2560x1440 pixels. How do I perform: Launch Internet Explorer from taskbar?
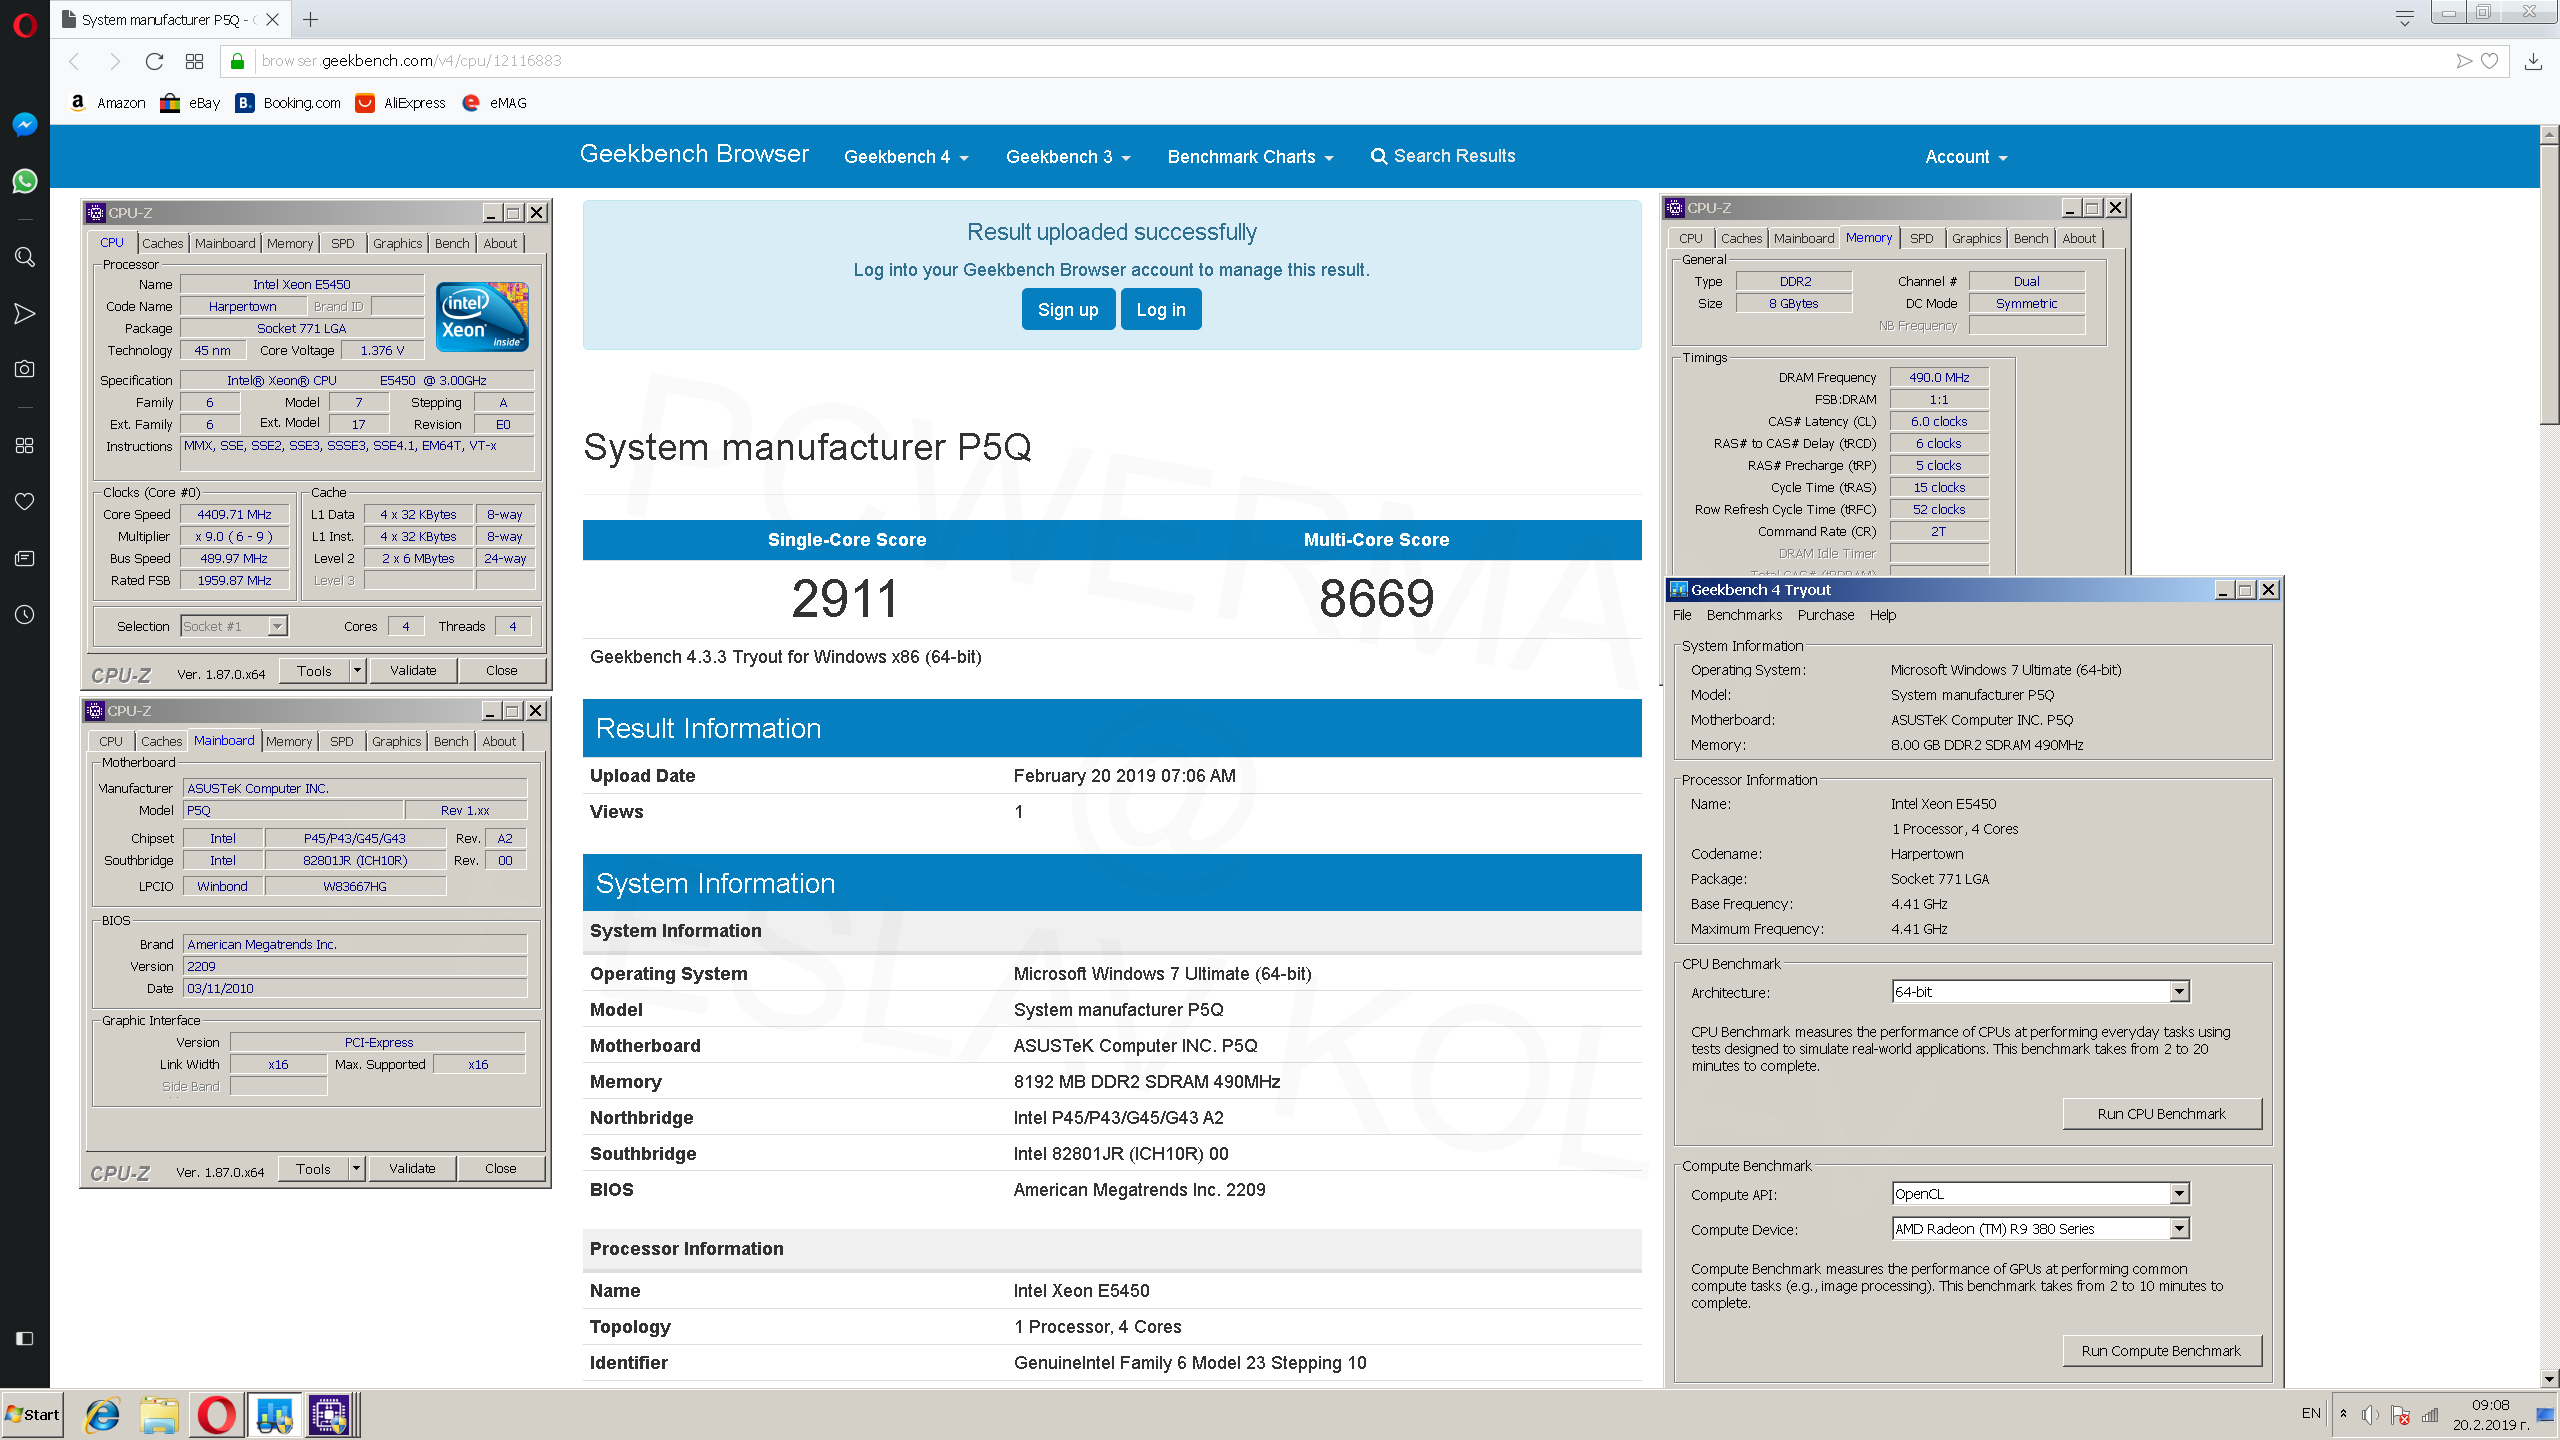[102, 1415]
